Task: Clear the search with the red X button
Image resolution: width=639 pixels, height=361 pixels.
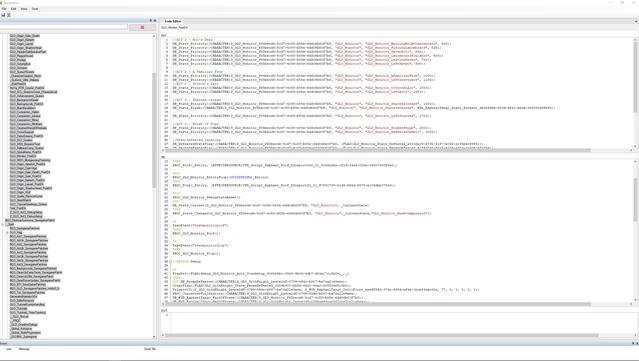Action: [142, 27]
